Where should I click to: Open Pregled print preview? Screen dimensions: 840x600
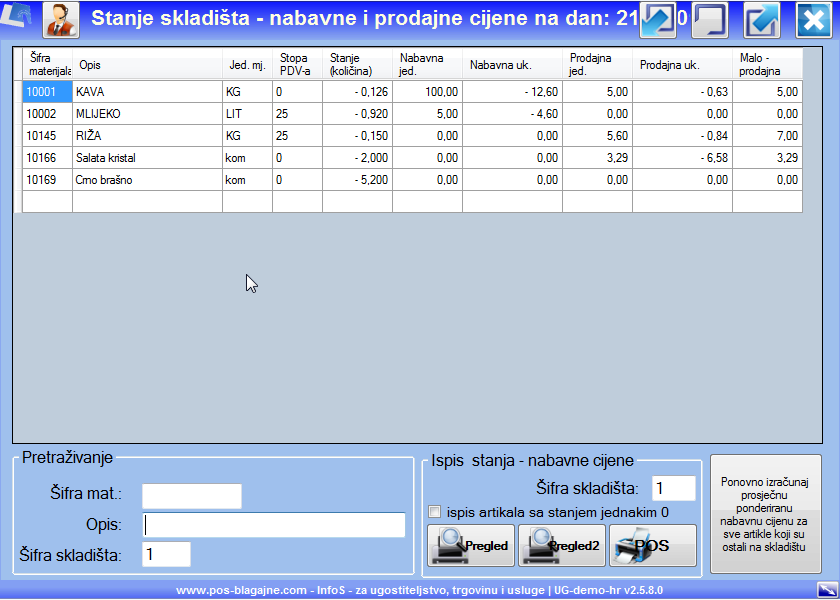click(x=471, y=546)
